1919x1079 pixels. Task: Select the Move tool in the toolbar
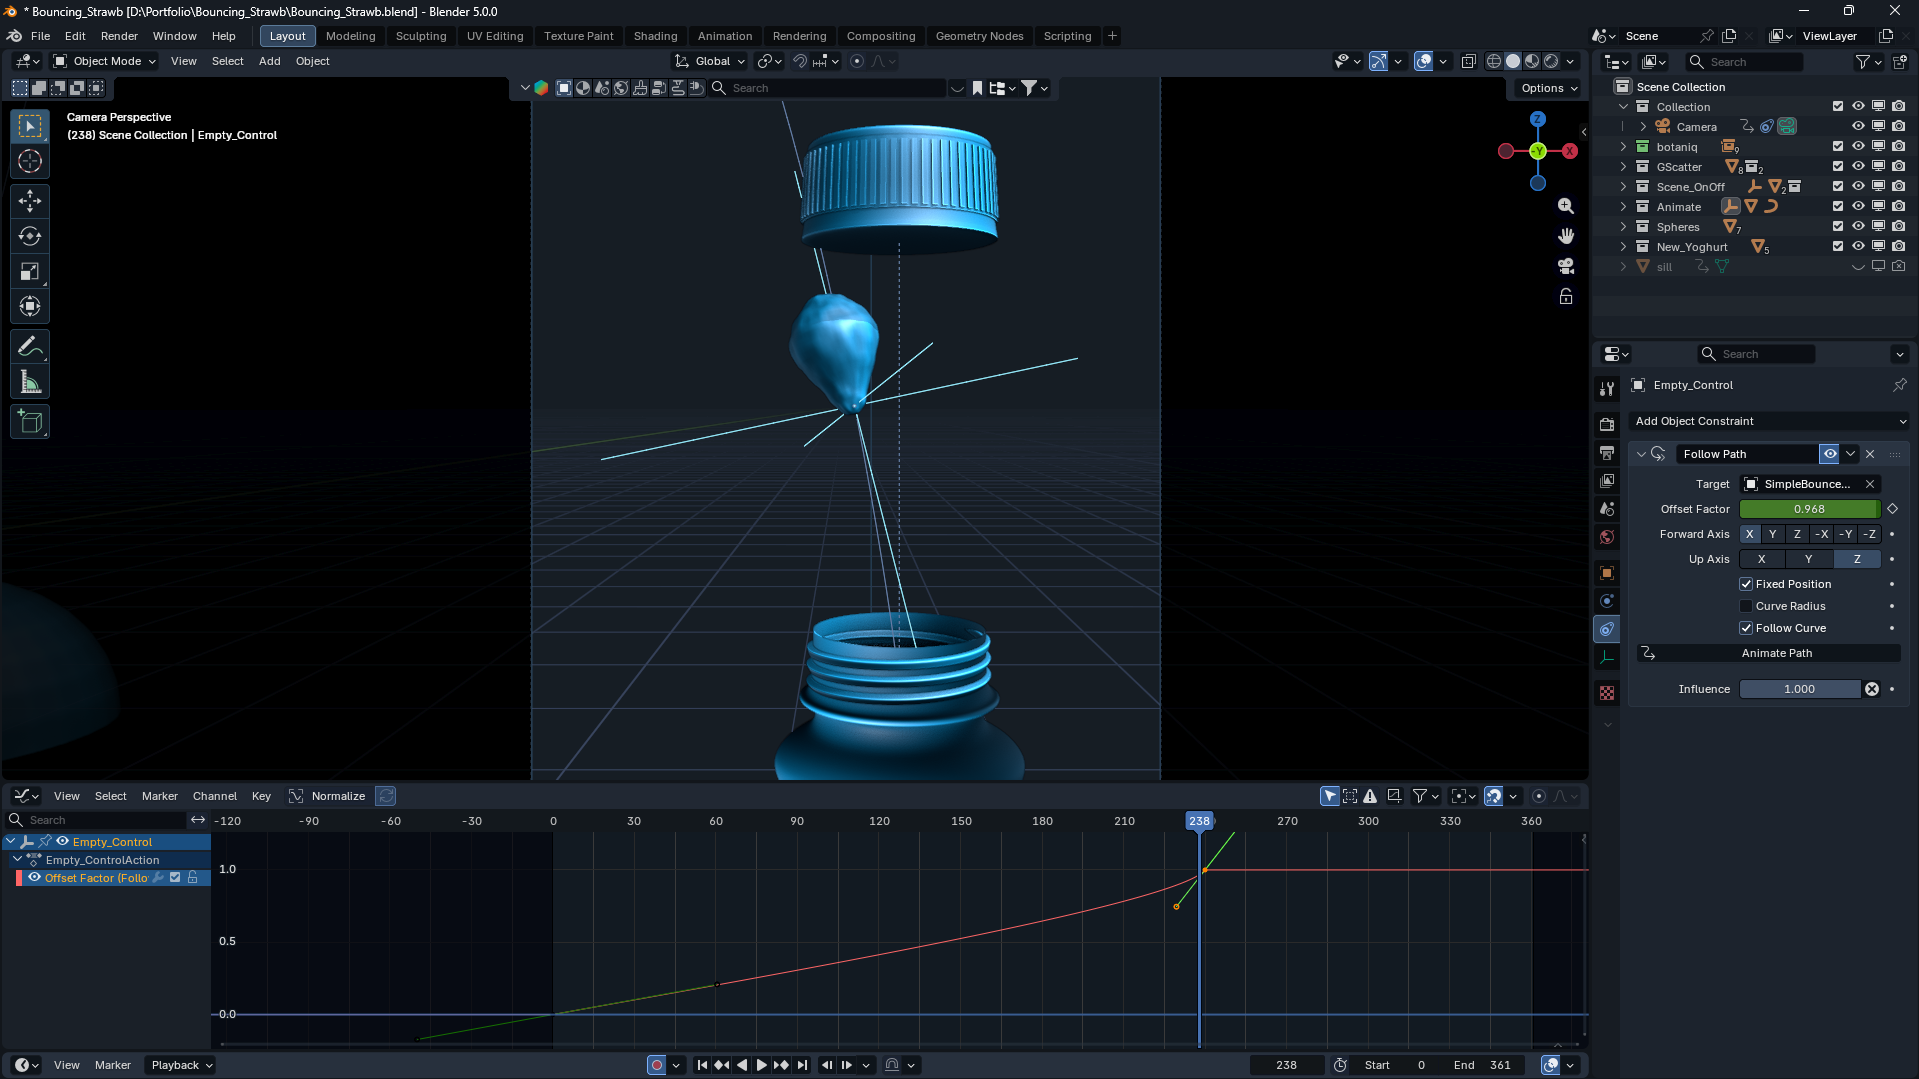click(x=30, y=201)
